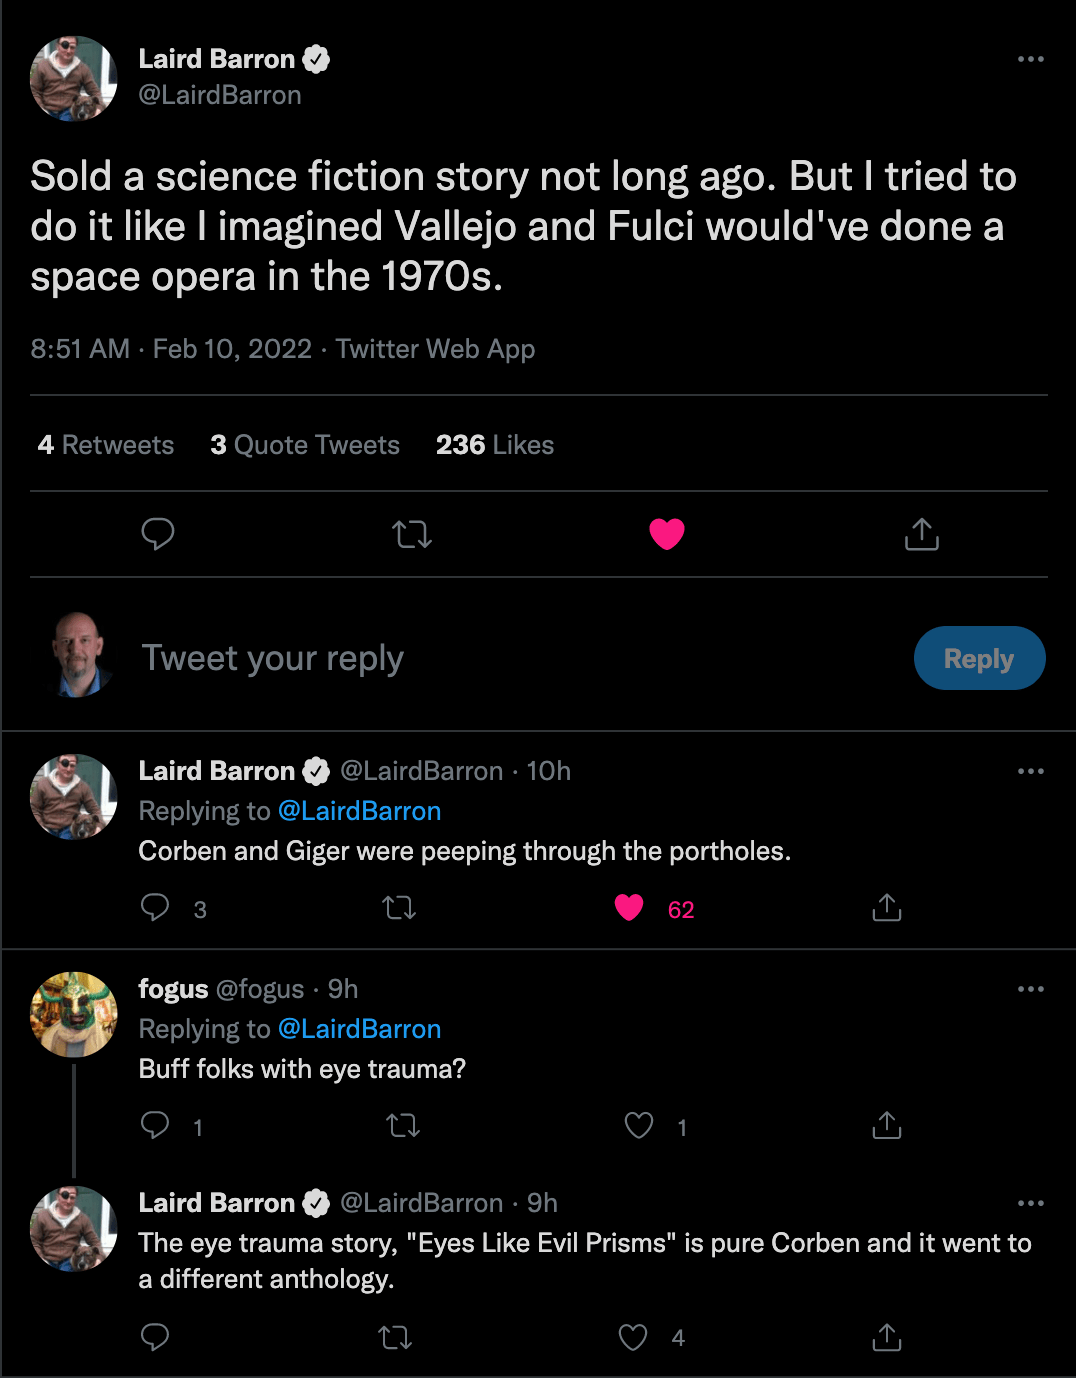The width and height of the screenshot is (1076, 1378).
Task: Open the @LairdBarron mention link
Action: tap(358, 811)
